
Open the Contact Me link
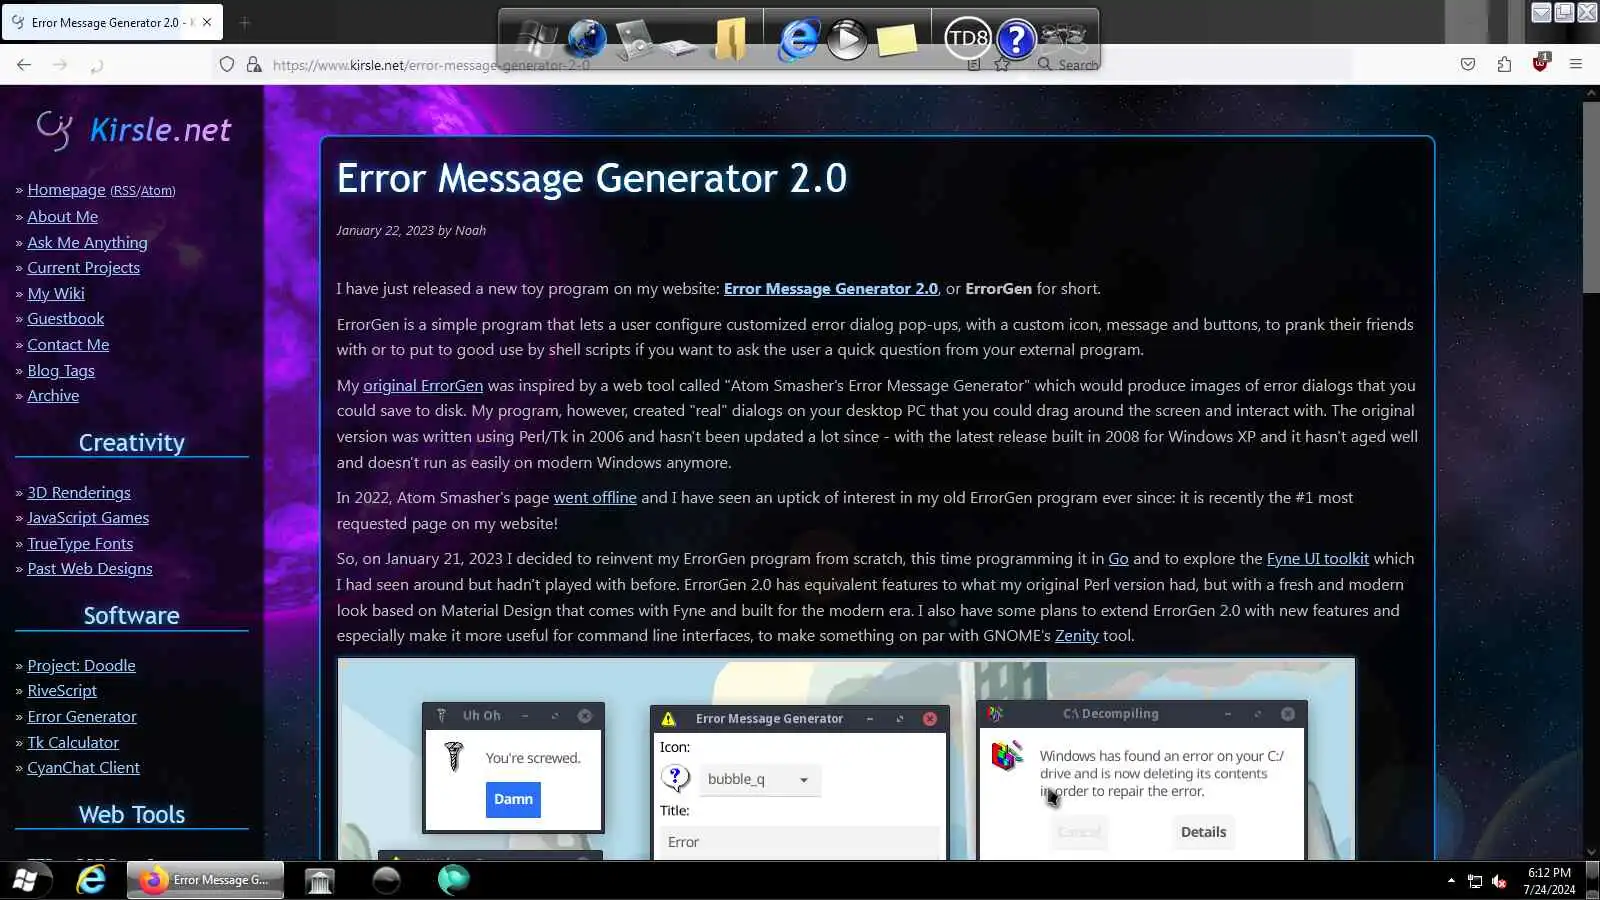[68, 344]
